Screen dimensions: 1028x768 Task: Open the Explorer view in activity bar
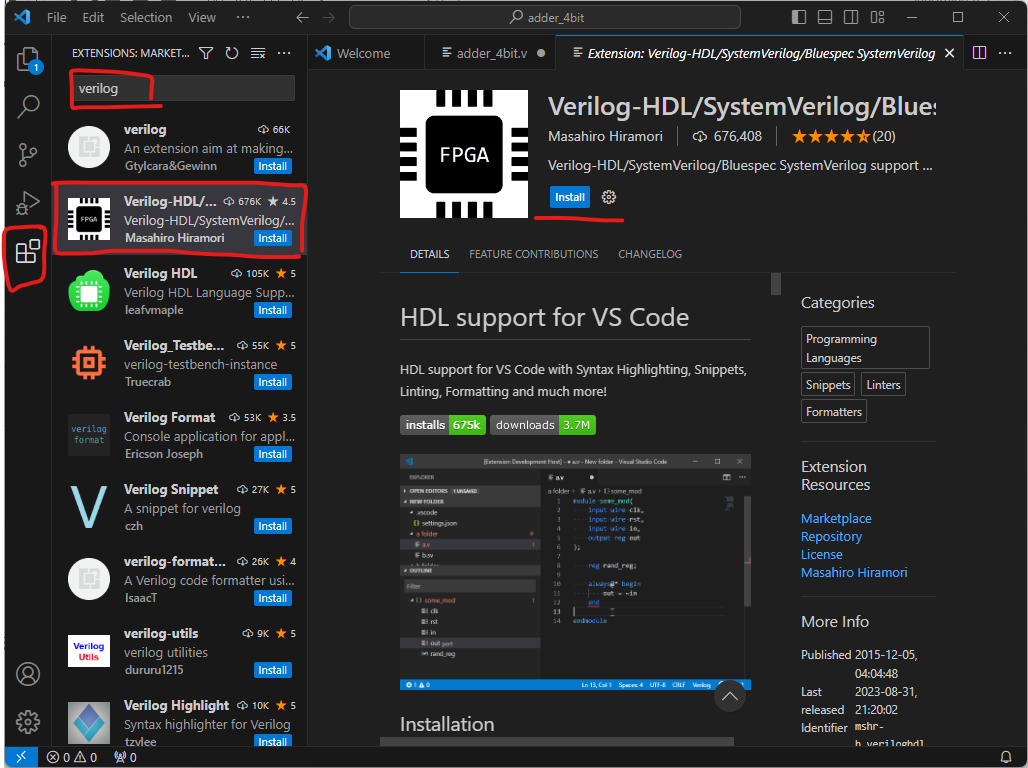[x=28, y=59]
